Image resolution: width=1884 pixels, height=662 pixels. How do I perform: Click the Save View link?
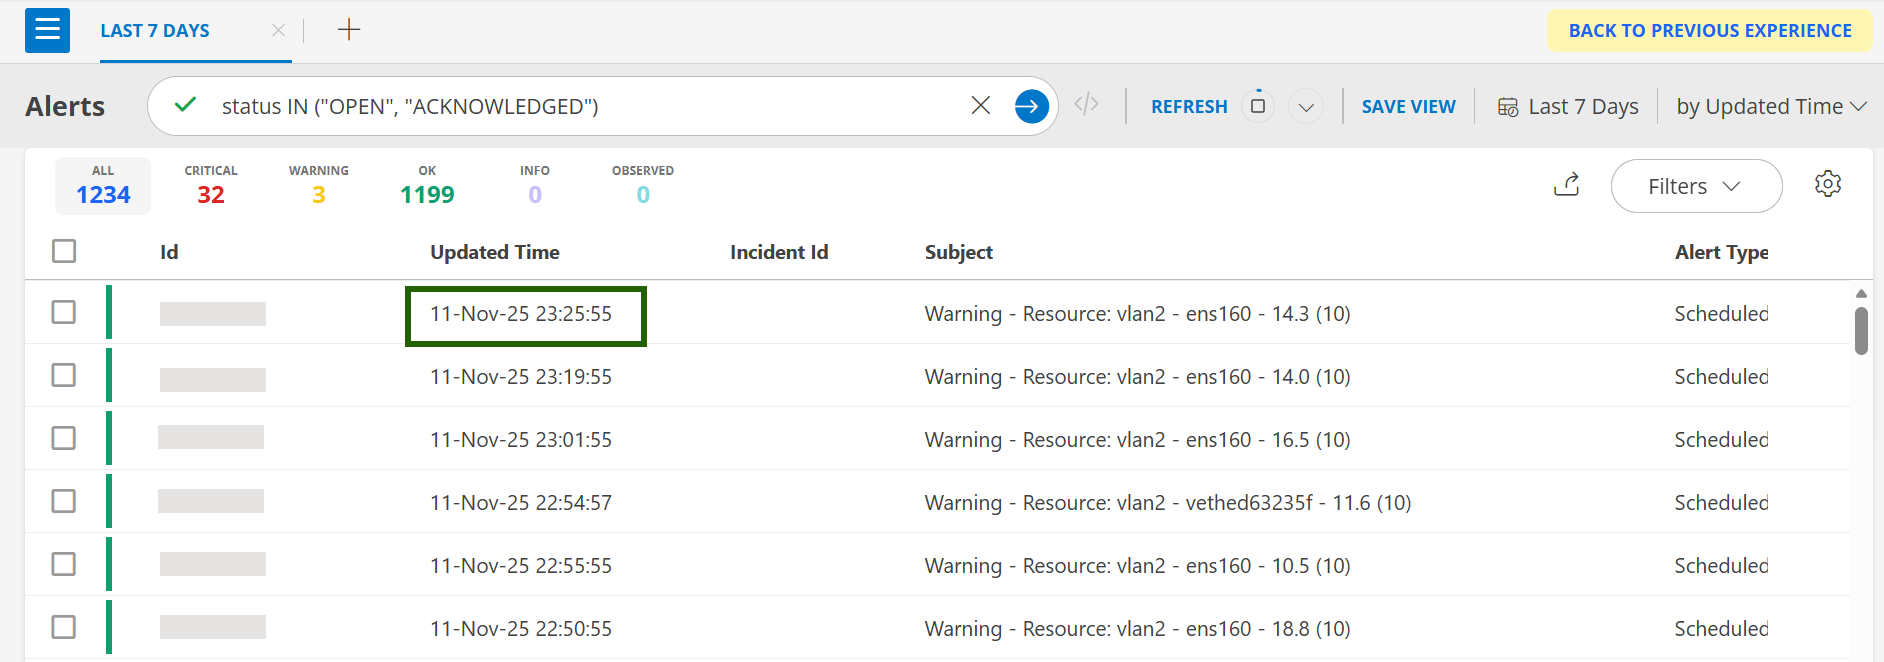tap(1408, 106)
